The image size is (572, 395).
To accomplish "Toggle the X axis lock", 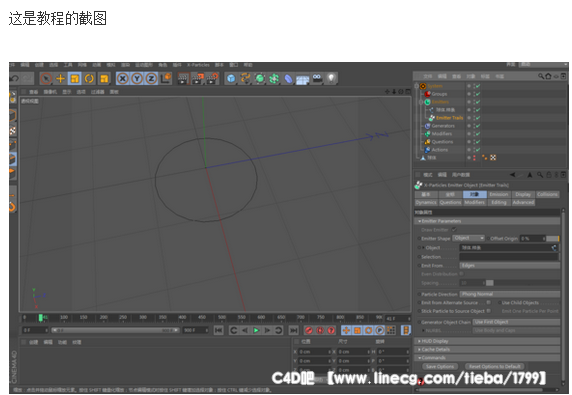I will (123, 78).
